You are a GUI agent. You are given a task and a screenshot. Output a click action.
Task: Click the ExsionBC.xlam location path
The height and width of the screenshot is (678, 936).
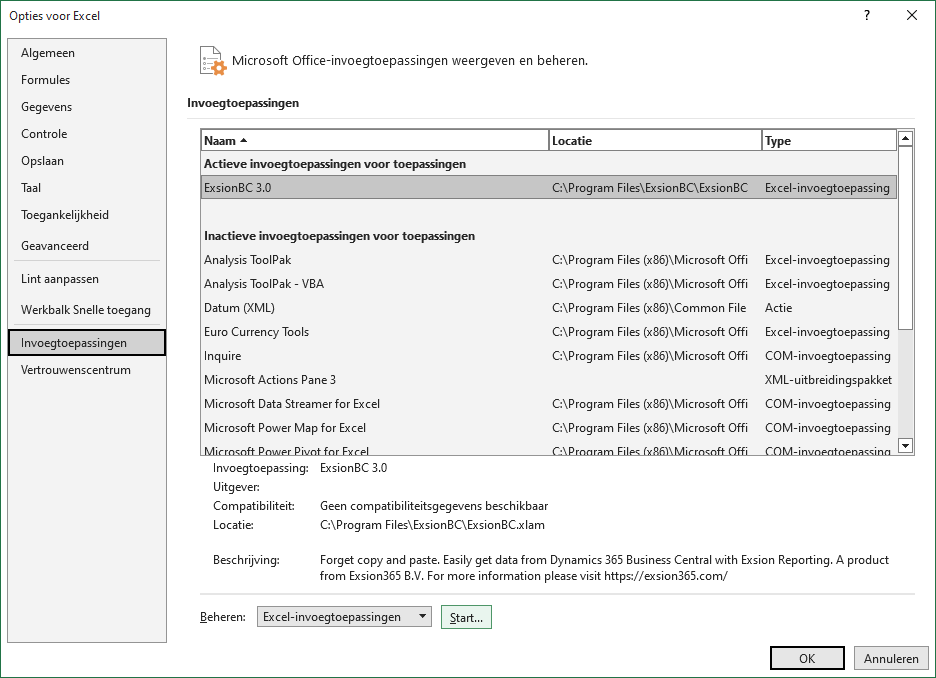(x=432, y=525)
